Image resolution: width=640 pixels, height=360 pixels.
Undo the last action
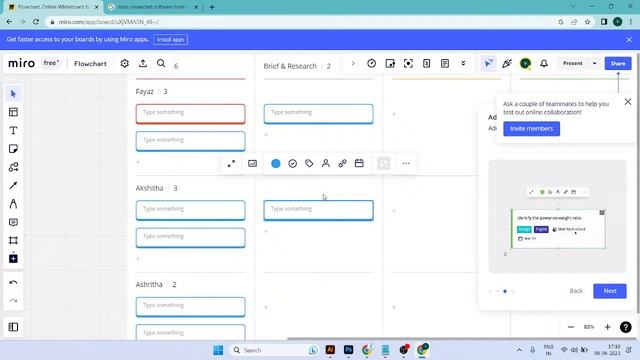[13, 282]
